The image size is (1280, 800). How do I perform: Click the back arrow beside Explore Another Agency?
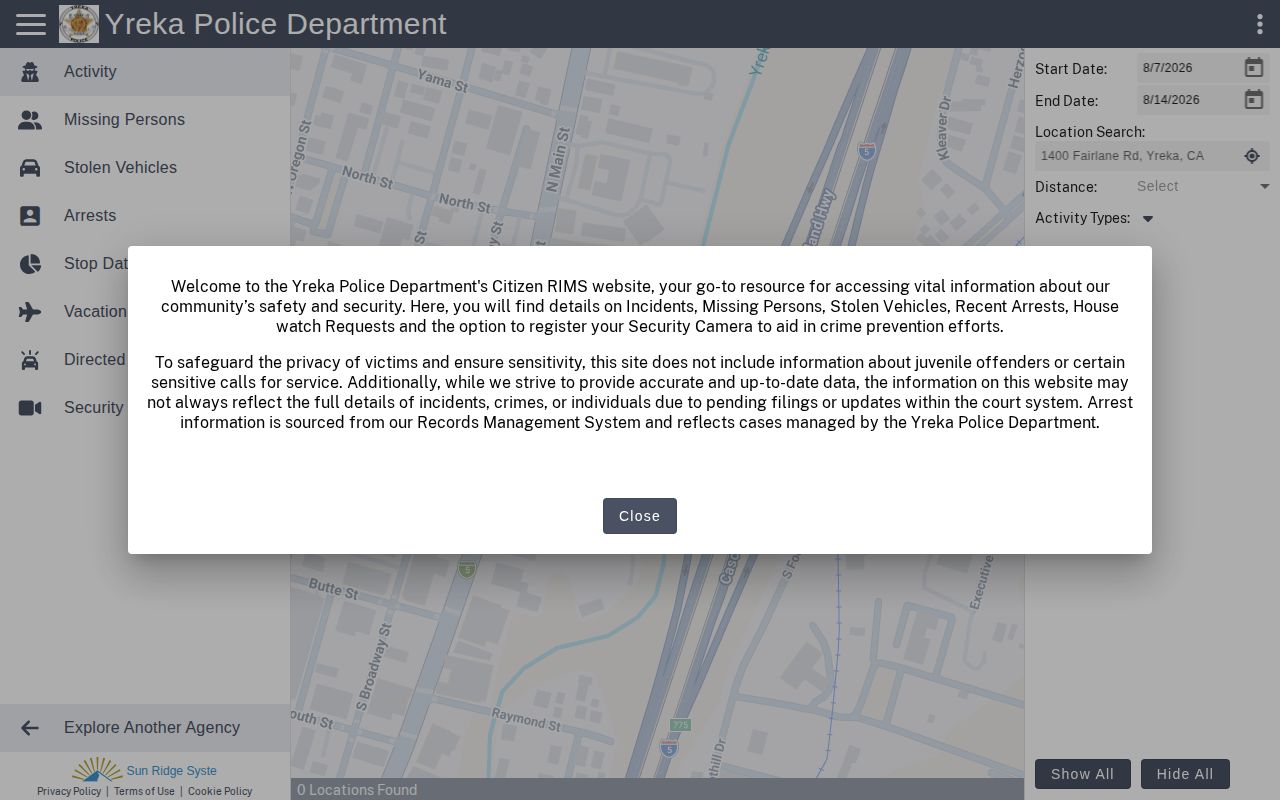pyautogui.click(x=30, y=728)
